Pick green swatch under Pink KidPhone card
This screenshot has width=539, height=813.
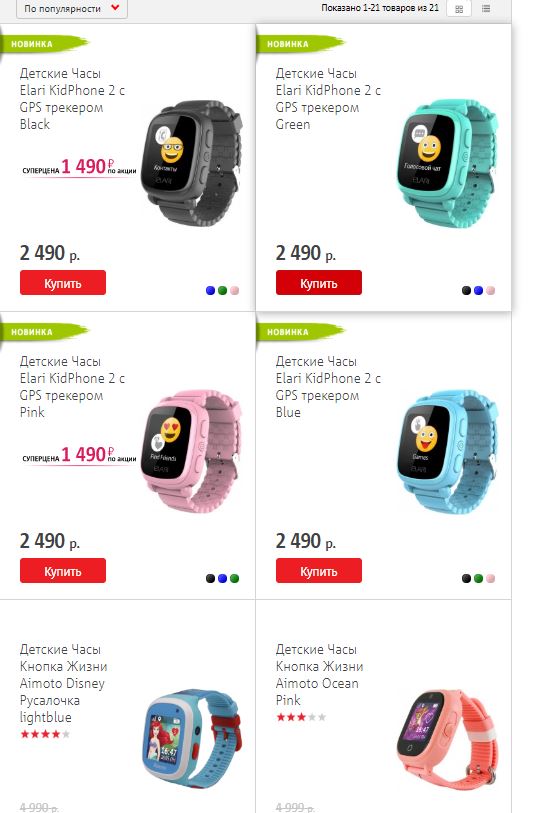point(234,578)
